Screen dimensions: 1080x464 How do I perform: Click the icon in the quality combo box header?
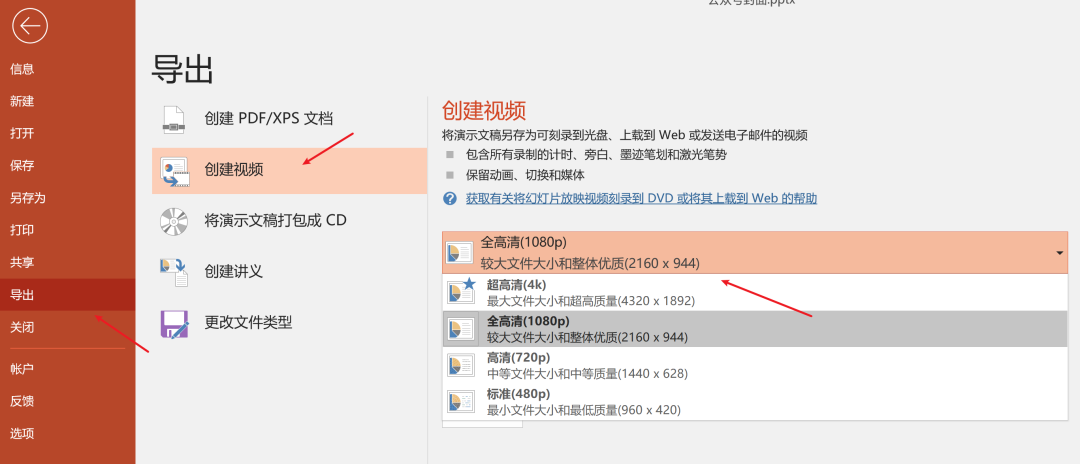click(459, 252)
